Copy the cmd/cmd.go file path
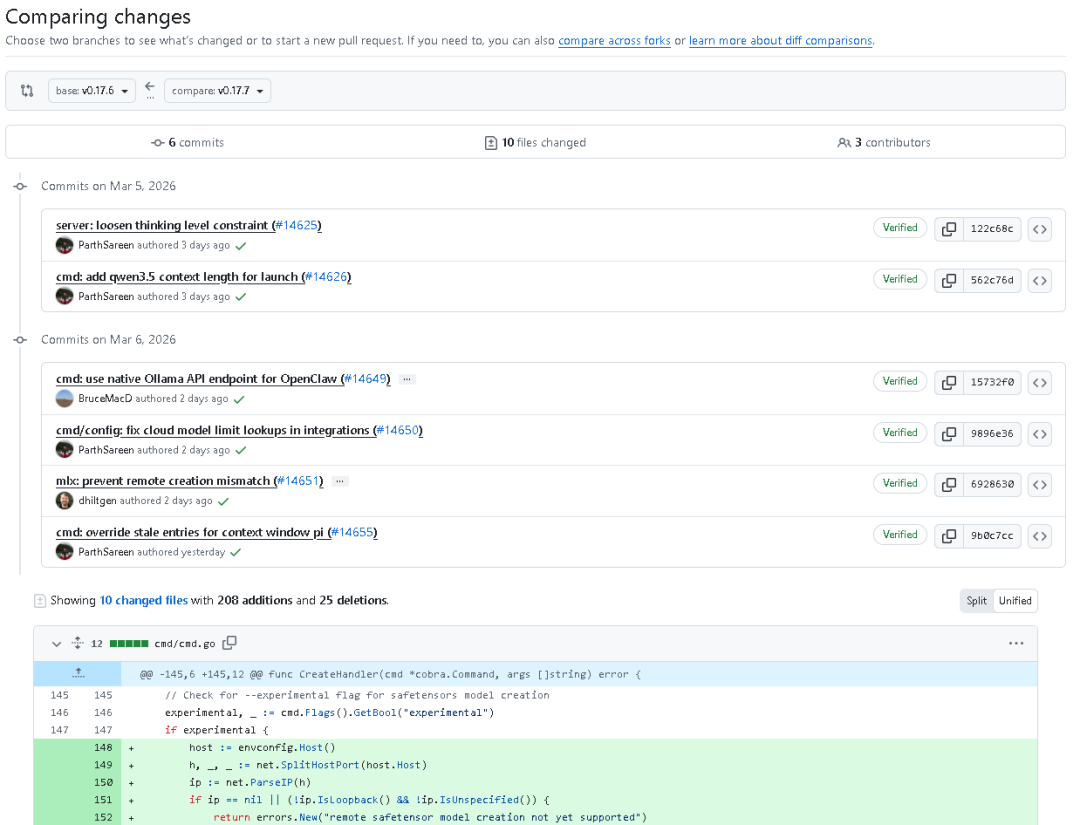This screenshot has width=1080, height=825. 230,643
